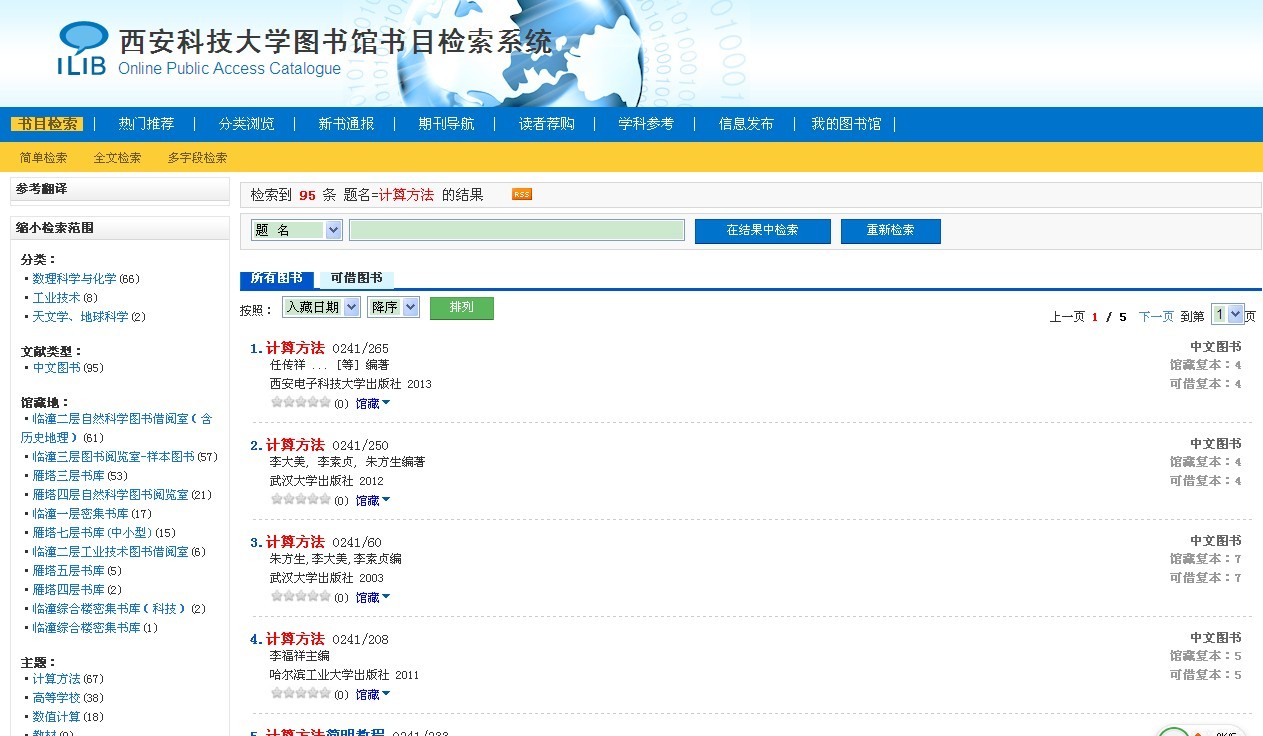Expand 馆藏 holdings for result 3
This screenshot has width=1263, height=736.
(x=373, y=597)
